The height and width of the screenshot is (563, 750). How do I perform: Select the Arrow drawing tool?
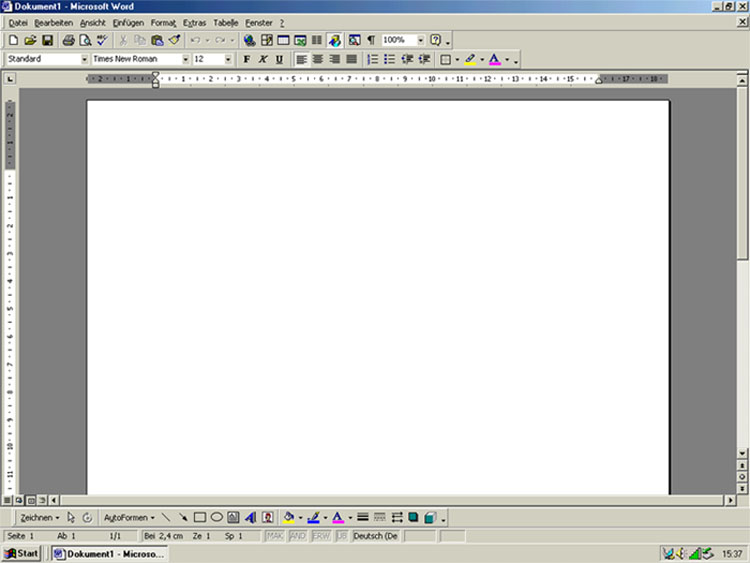[183, 518]
